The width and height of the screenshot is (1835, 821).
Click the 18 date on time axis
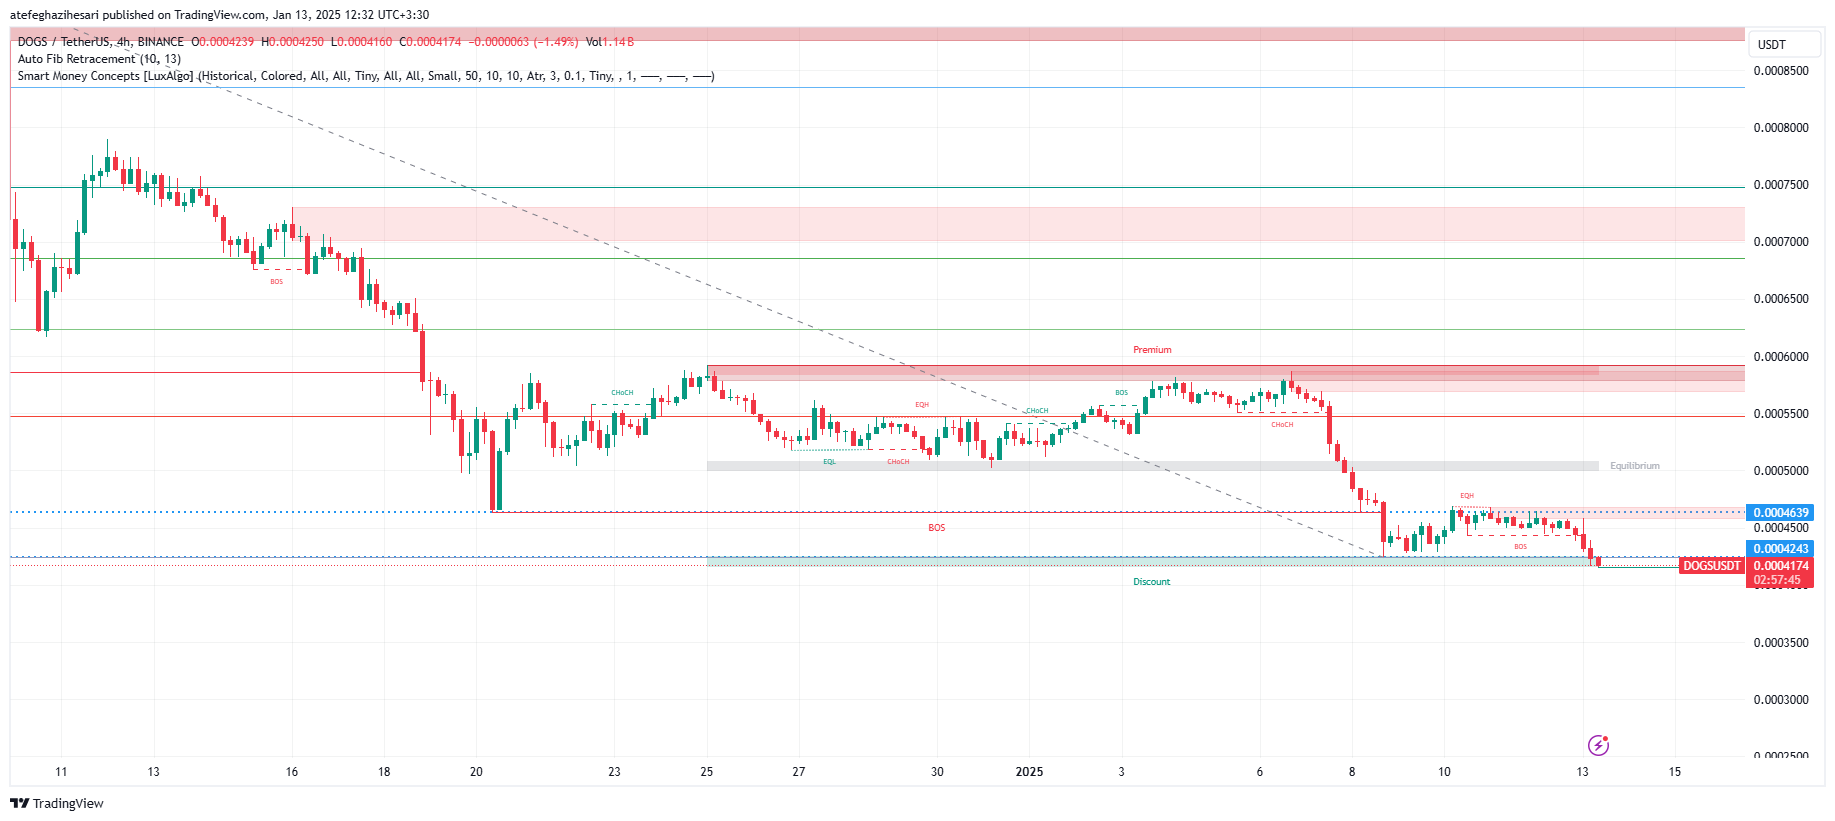point(384,772)
